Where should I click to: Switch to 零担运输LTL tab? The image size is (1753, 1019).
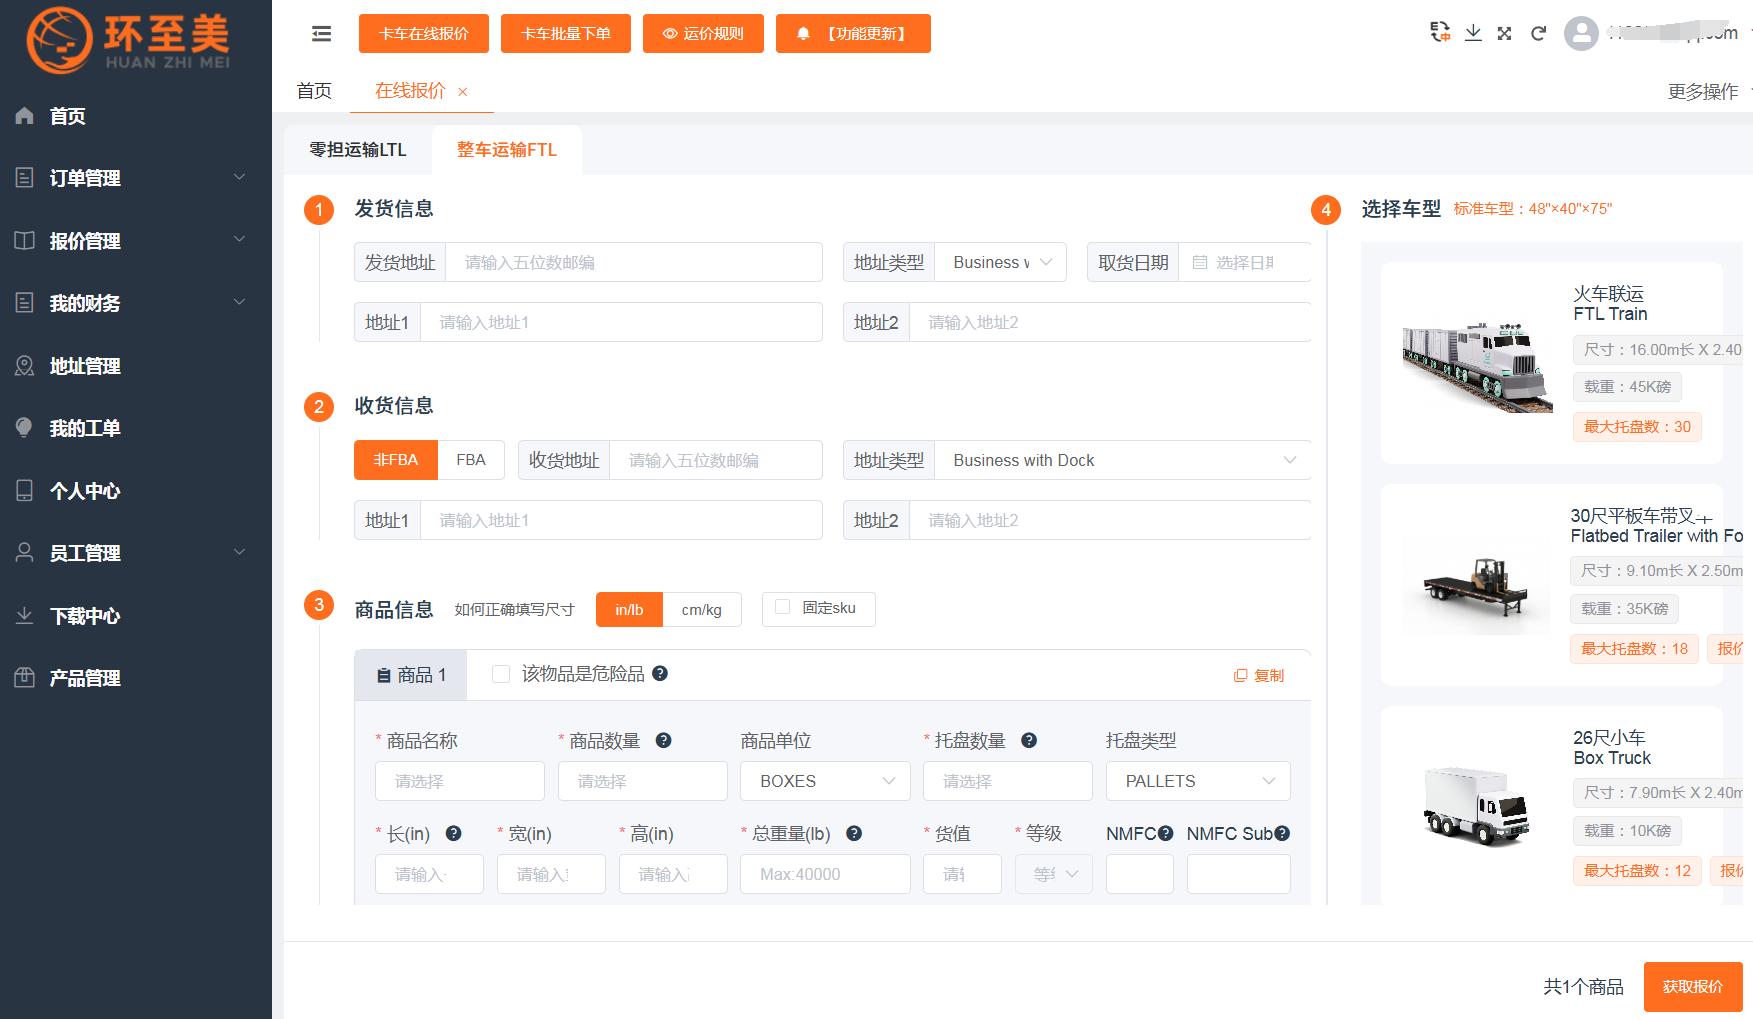click(358, 150)
